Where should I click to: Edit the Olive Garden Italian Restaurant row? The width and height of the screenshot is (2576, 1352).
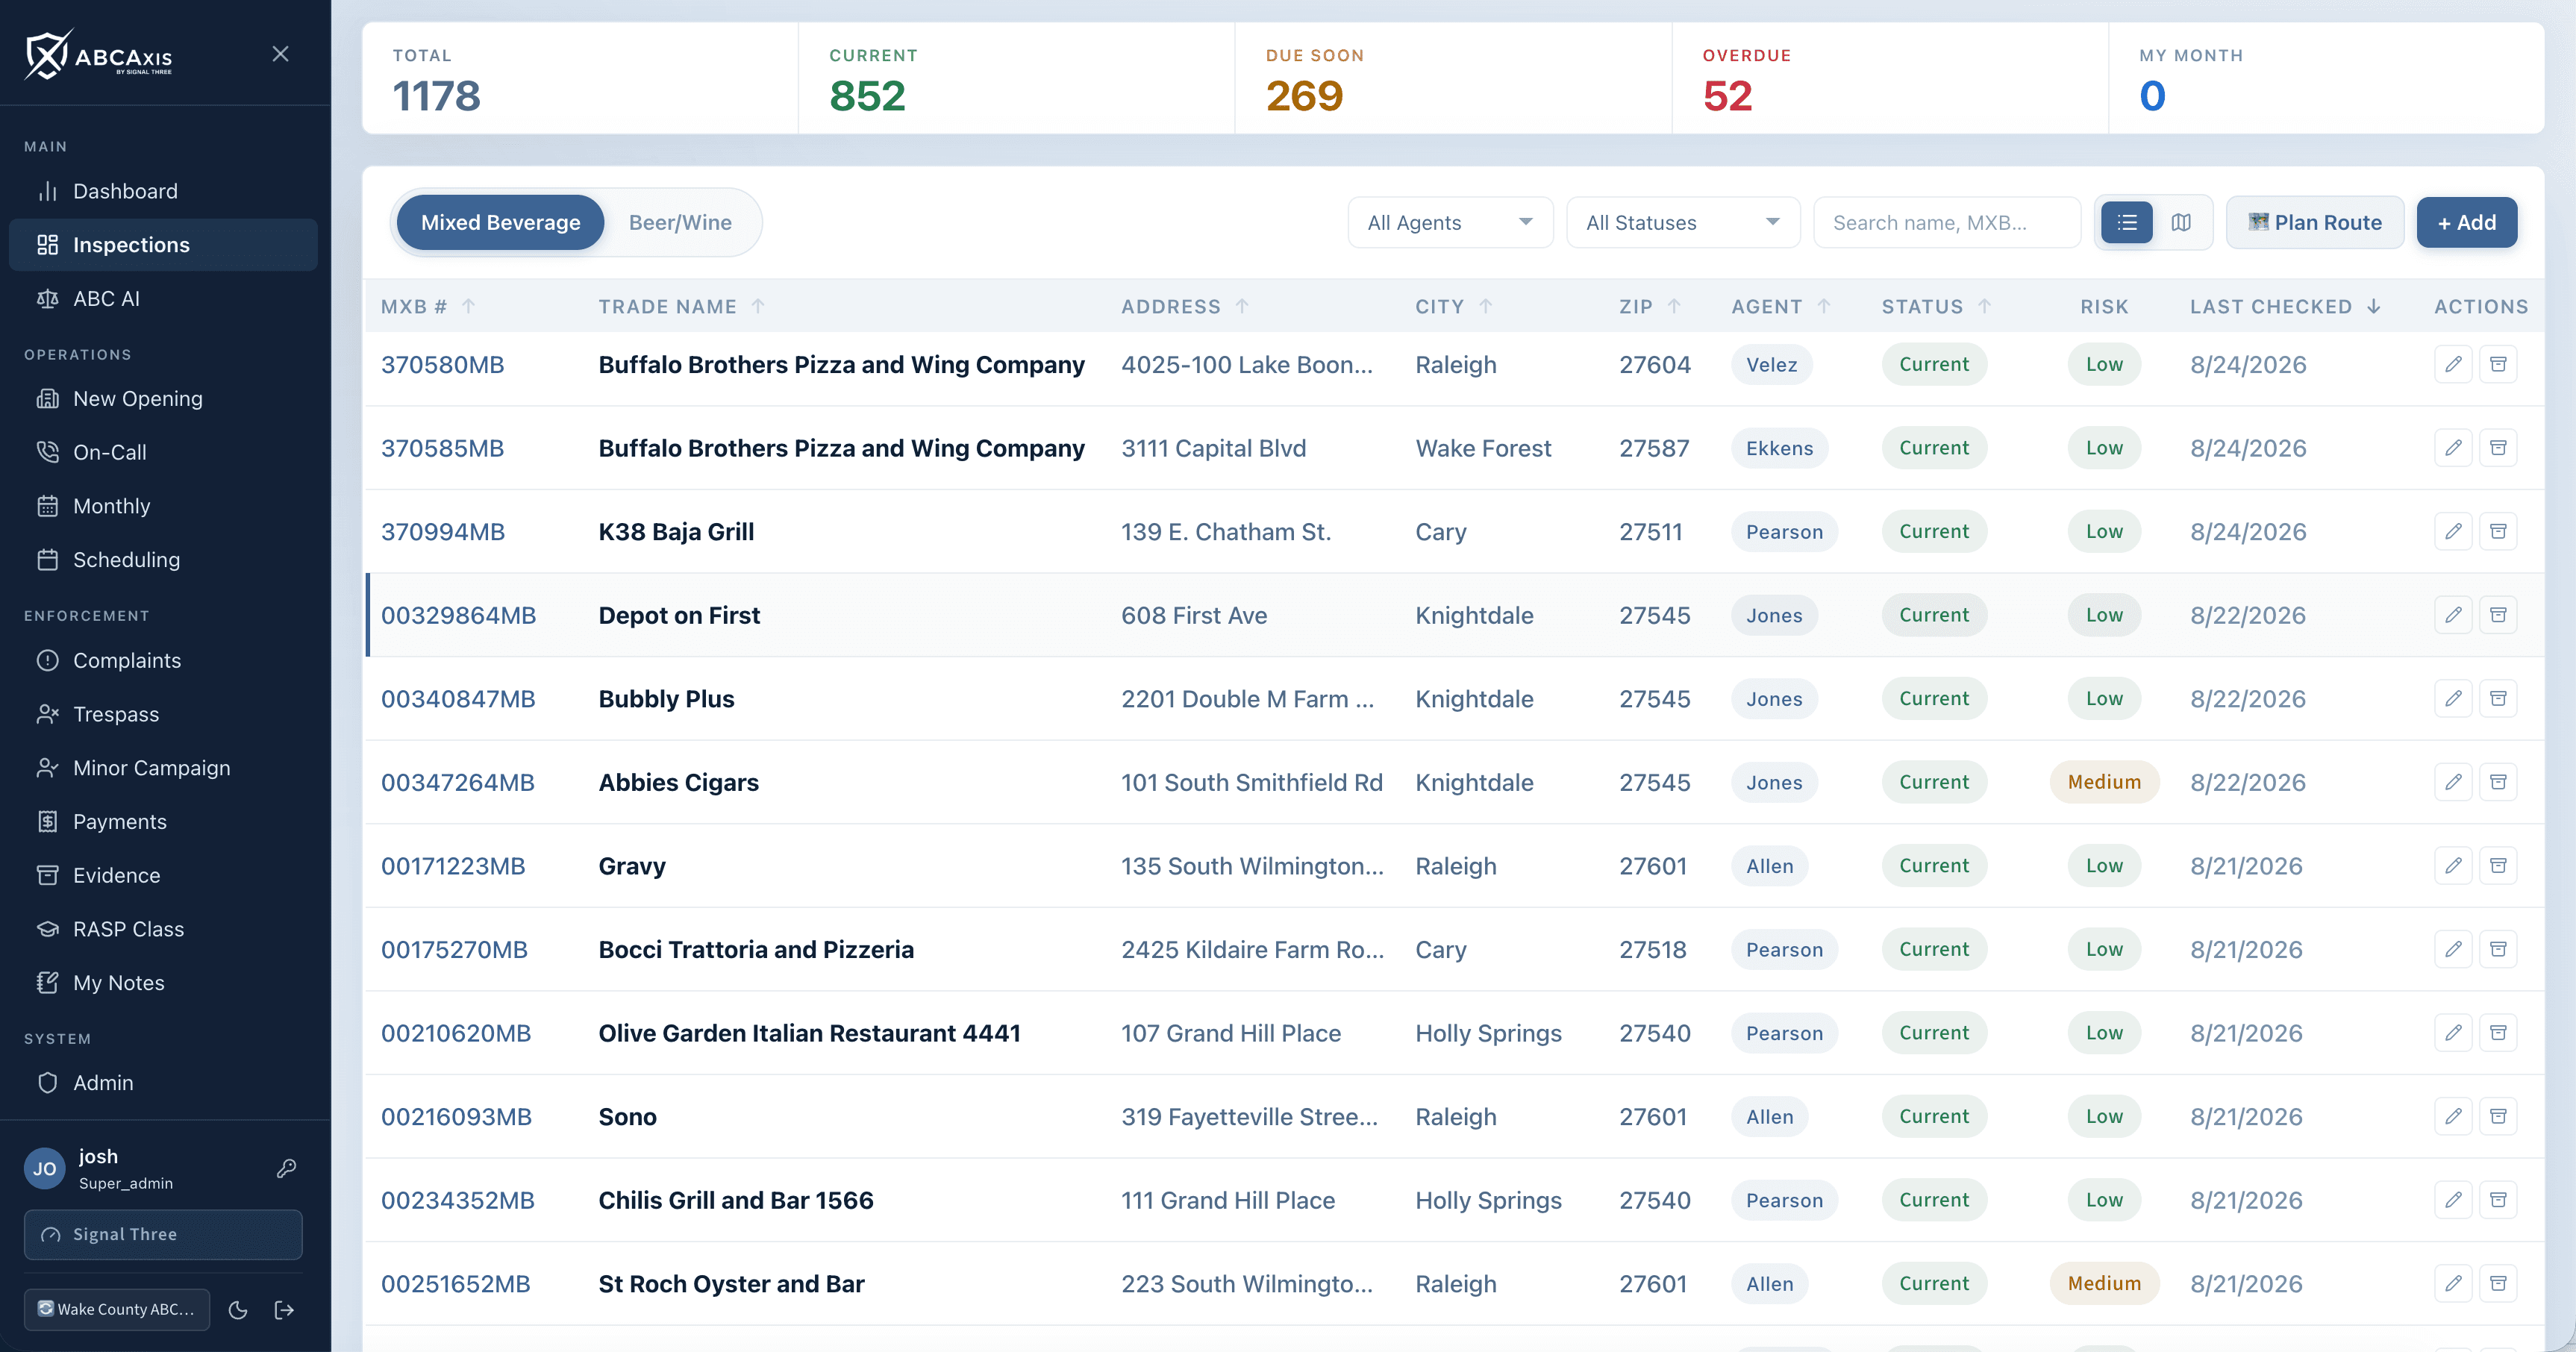pyautogui.click(x=2453, y=1032)
